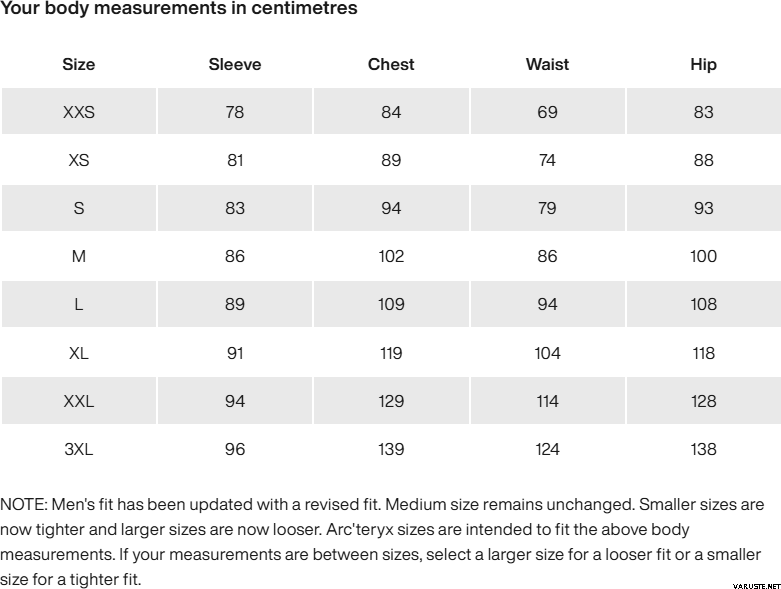Image resolution: width=781 pixels, height=589 pixels.
Task: Click the Waist column header
Action: click(x=547, y=64)
